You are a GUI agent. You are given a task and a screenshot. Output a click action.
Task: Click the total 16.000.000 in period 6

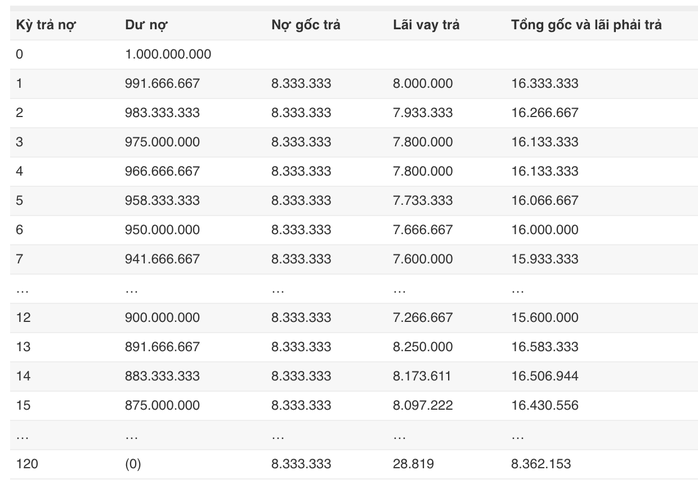pos(544,230)
